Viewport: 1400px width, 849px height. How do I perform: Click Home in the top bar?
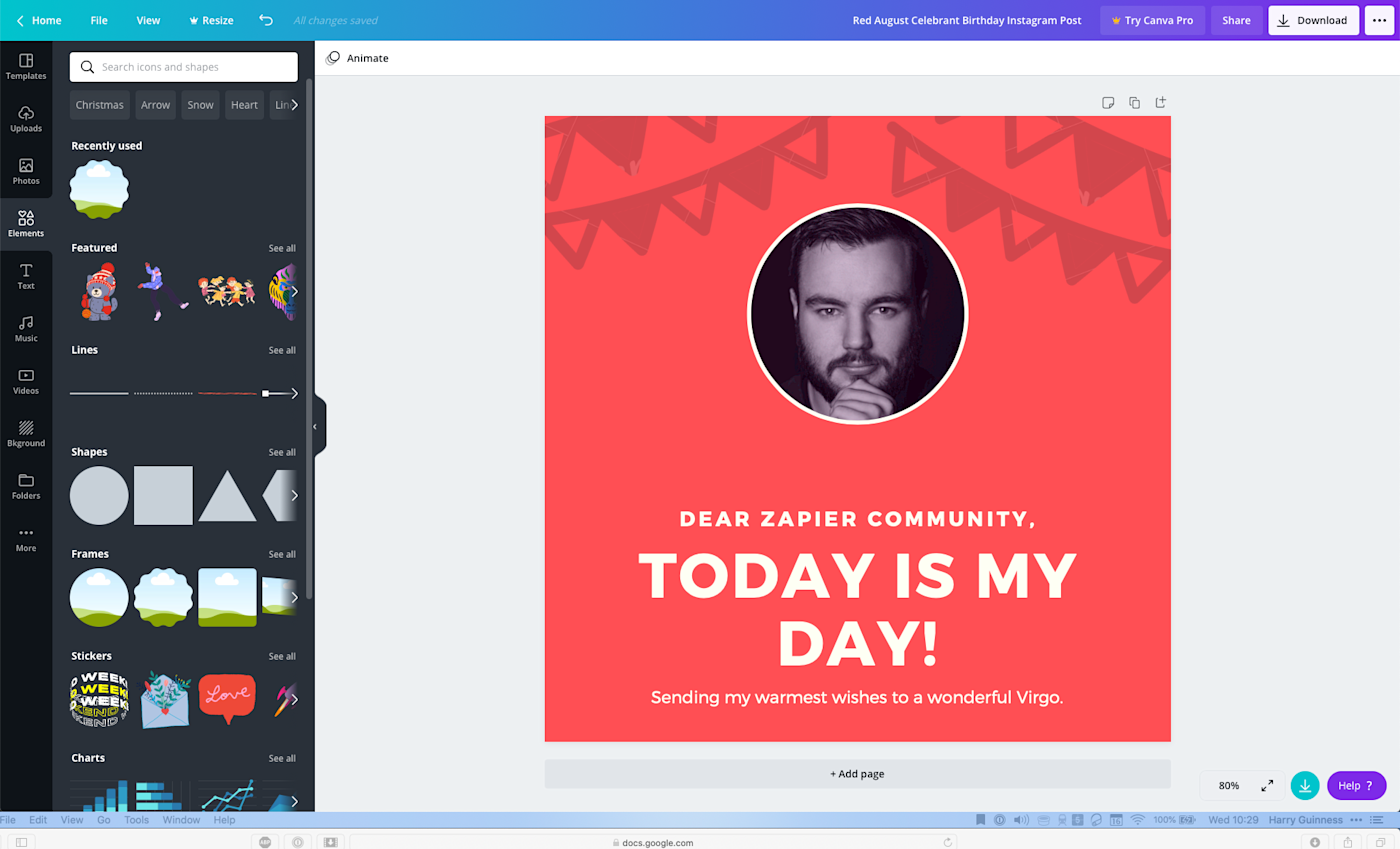(x=38, y=20)
